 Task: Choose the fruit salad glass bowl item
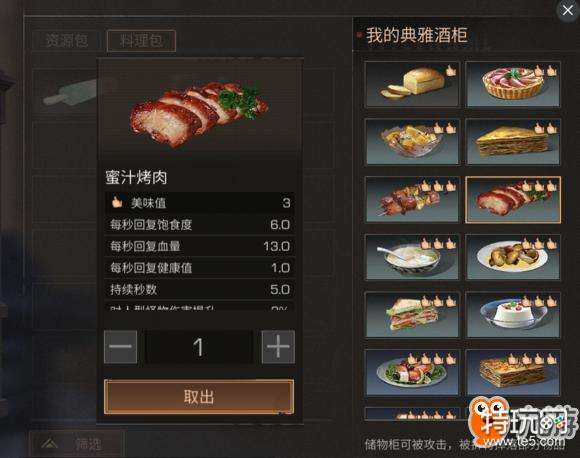412,142
